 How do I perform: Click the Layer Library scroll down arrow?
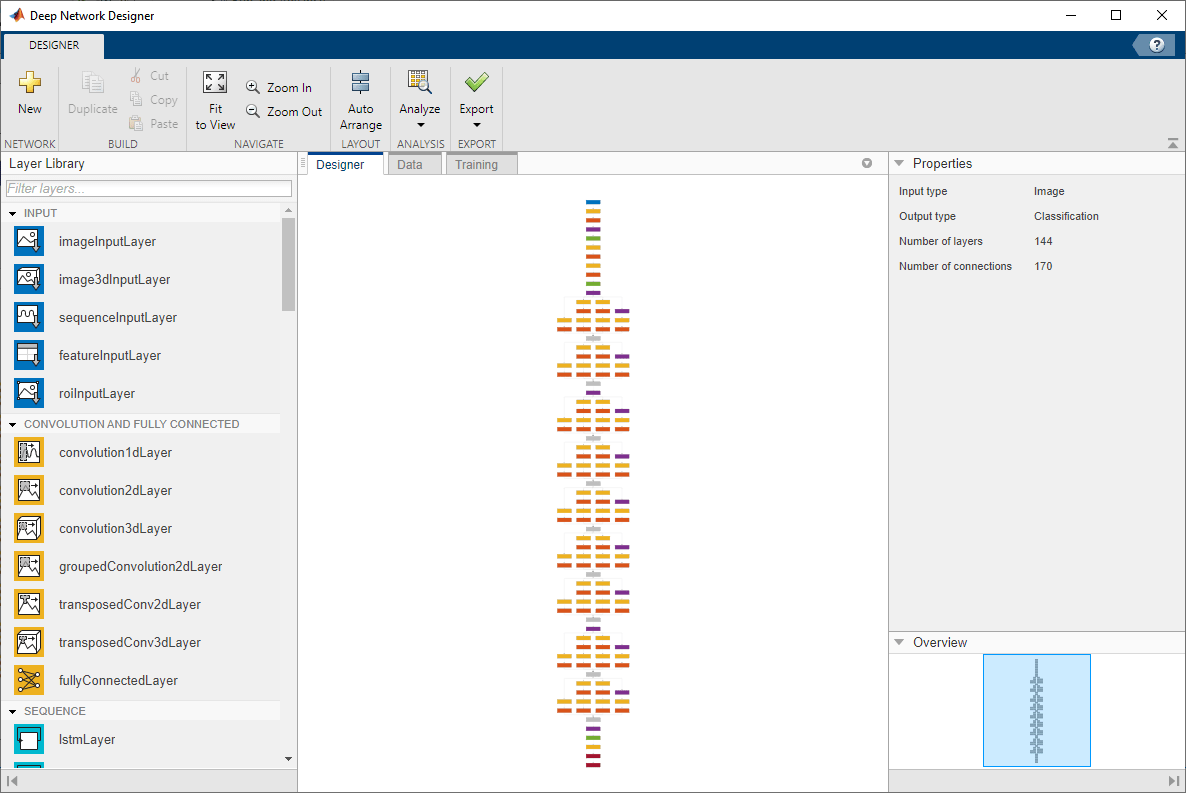tap(288, 758)
